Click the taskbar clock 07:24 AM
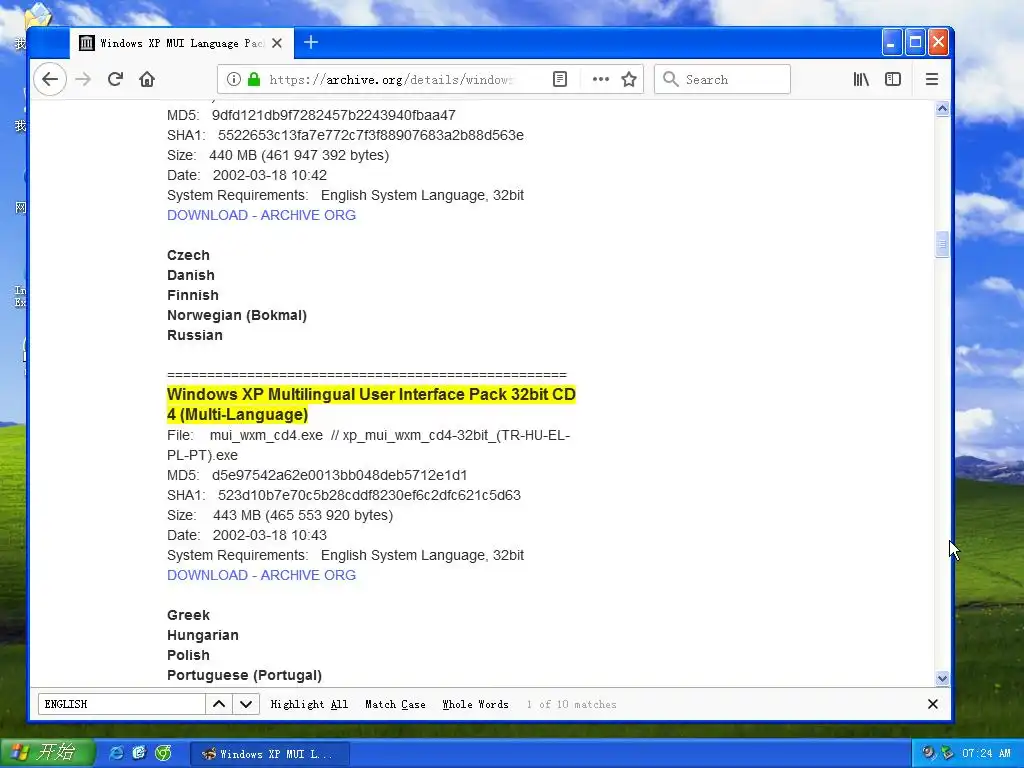This screenshot has height=768, width=1024. (x=986, y=753)
